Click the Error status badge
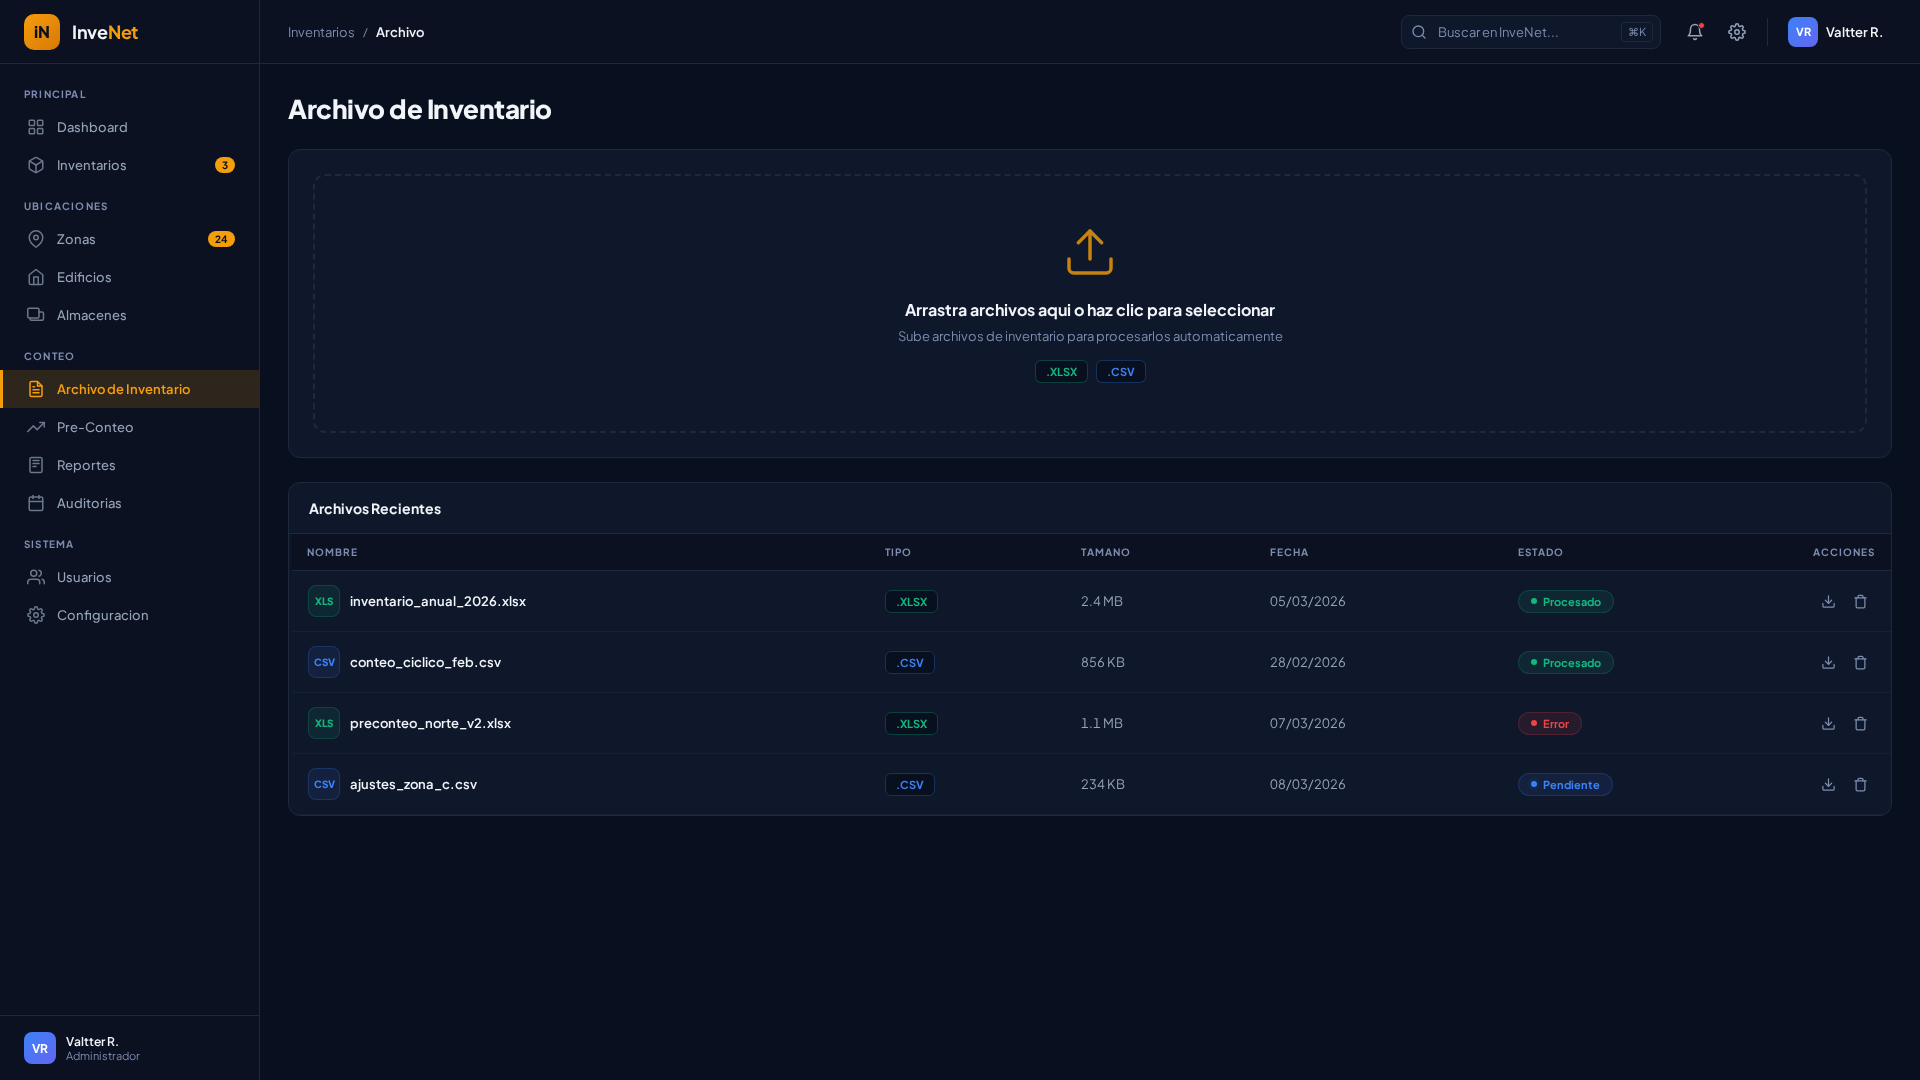 (1549, 723)
